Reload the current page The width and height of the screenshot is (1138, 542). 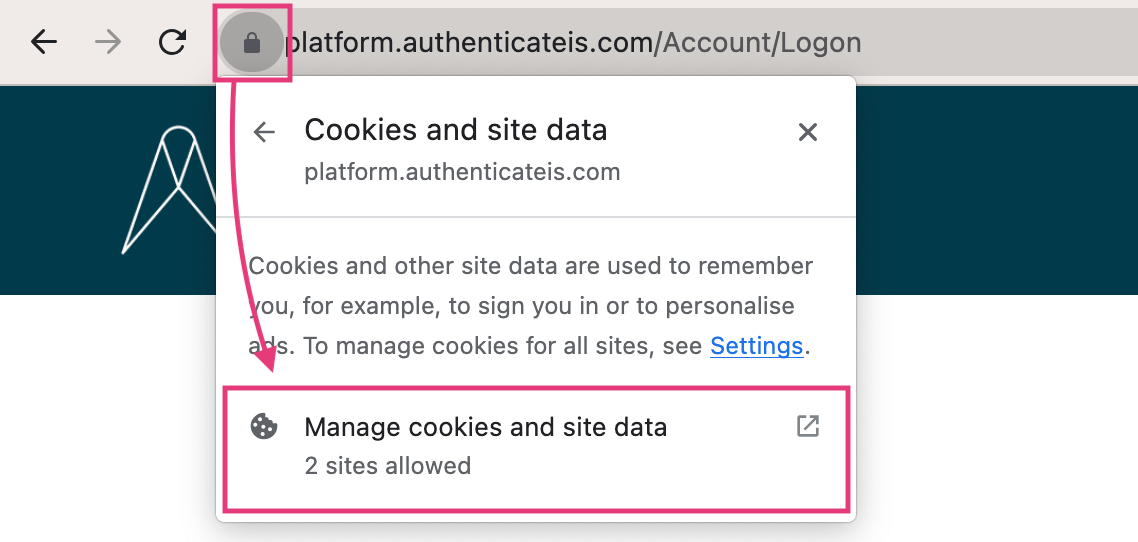[x=173, y=42]
